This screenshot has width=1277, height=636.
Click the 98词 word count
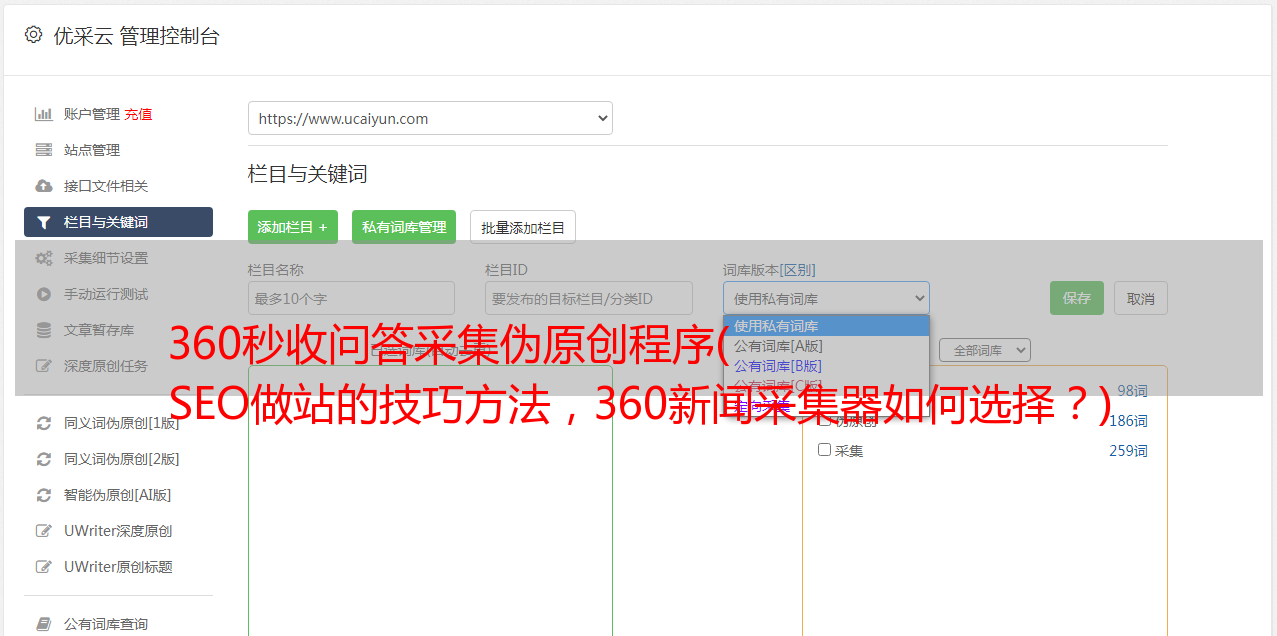pos(1132,391)
